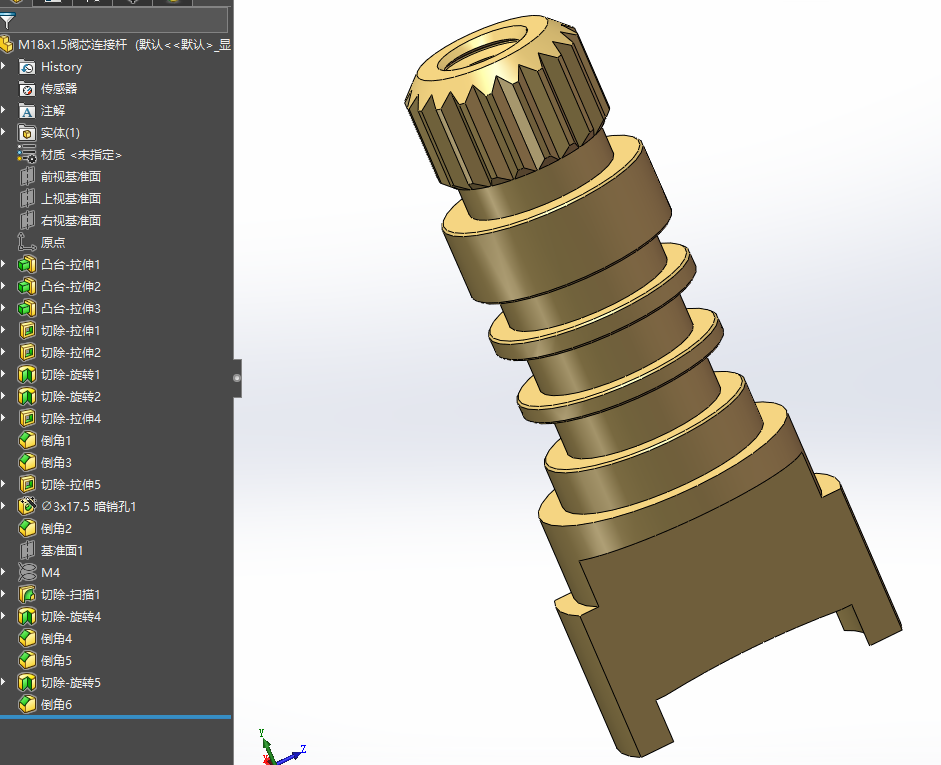This screenshot has width=941, height=765.
Task: Click the 注解 annotations icon
Action: [27, 111]
